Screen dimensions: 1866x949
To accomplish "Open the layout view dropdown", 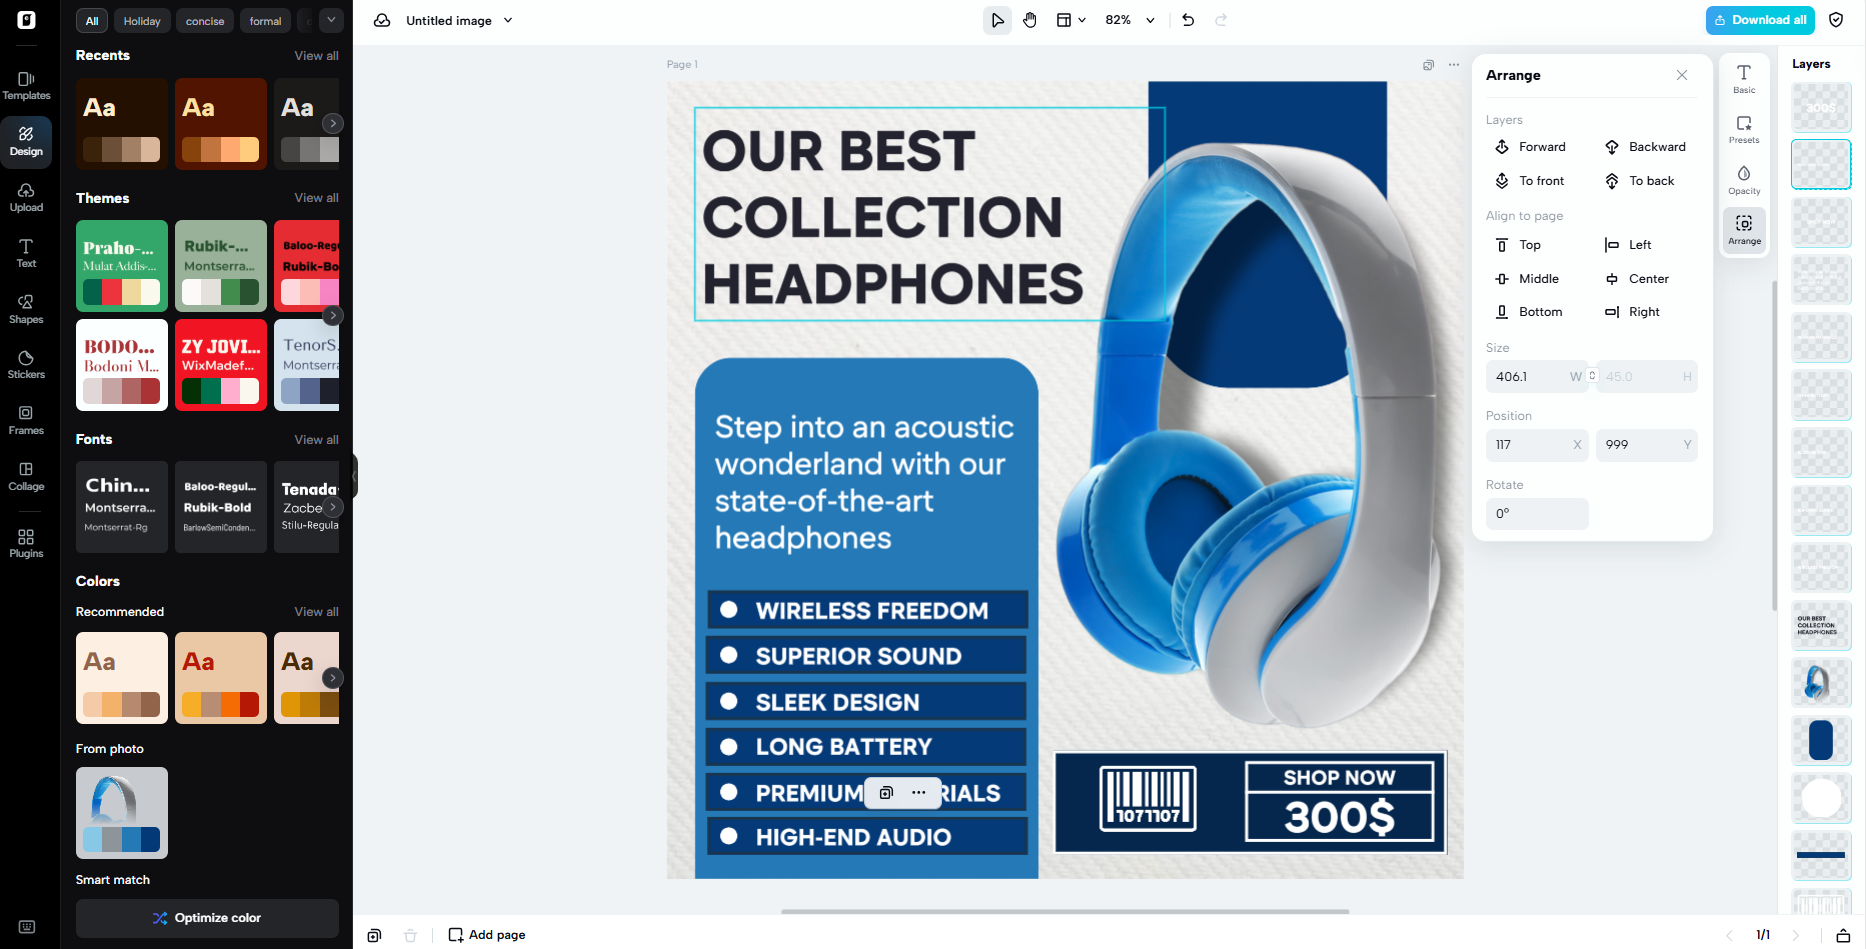I will 1071,20.
